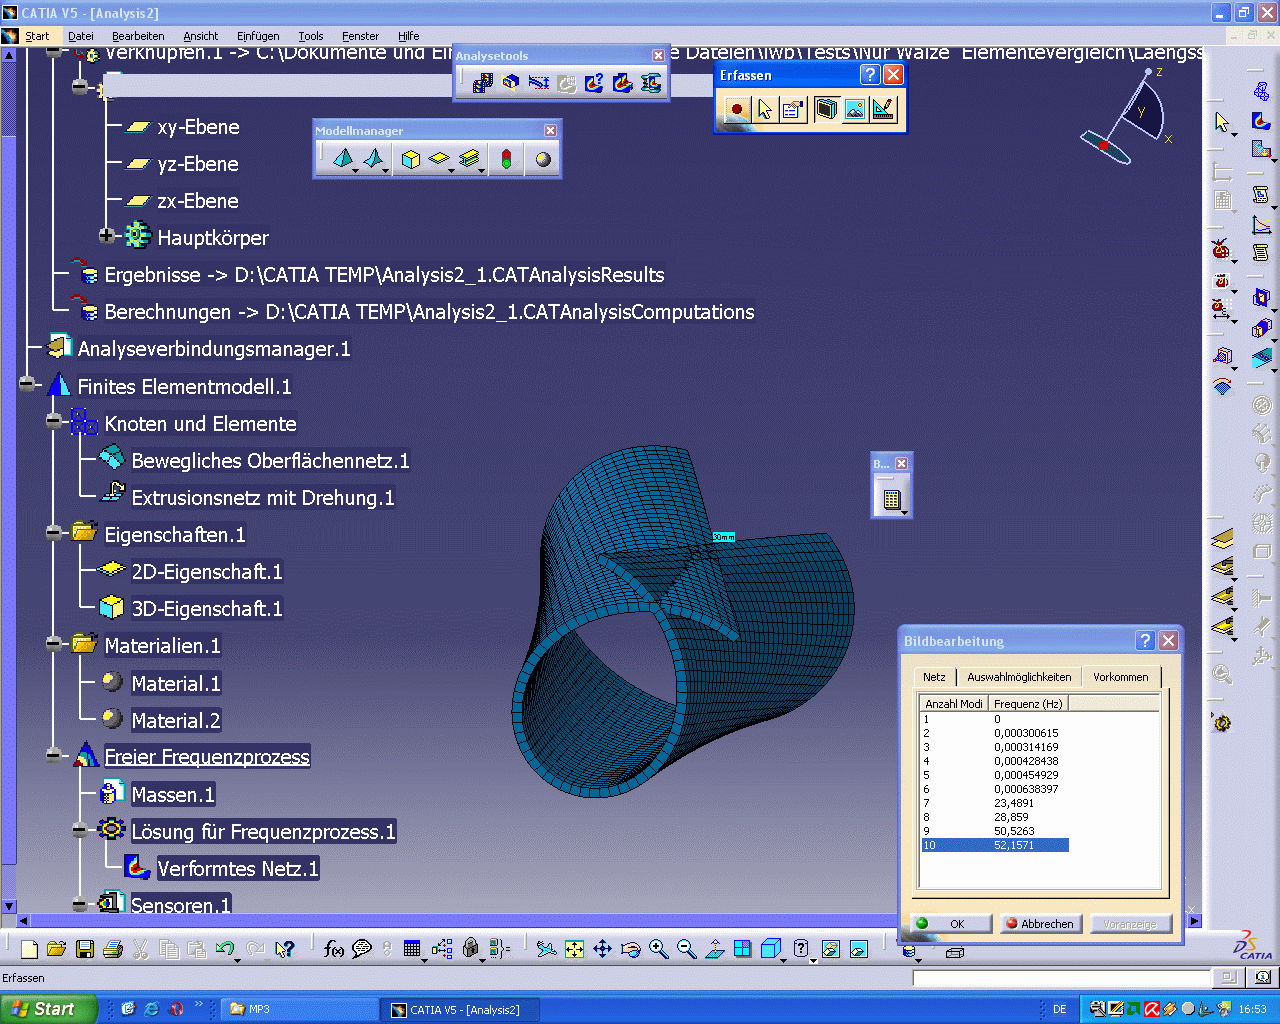Open dropdown arrow under first Modellmanager mesh icon
This screenshot has width=1280, height=1024.
(x=355, y=170)
